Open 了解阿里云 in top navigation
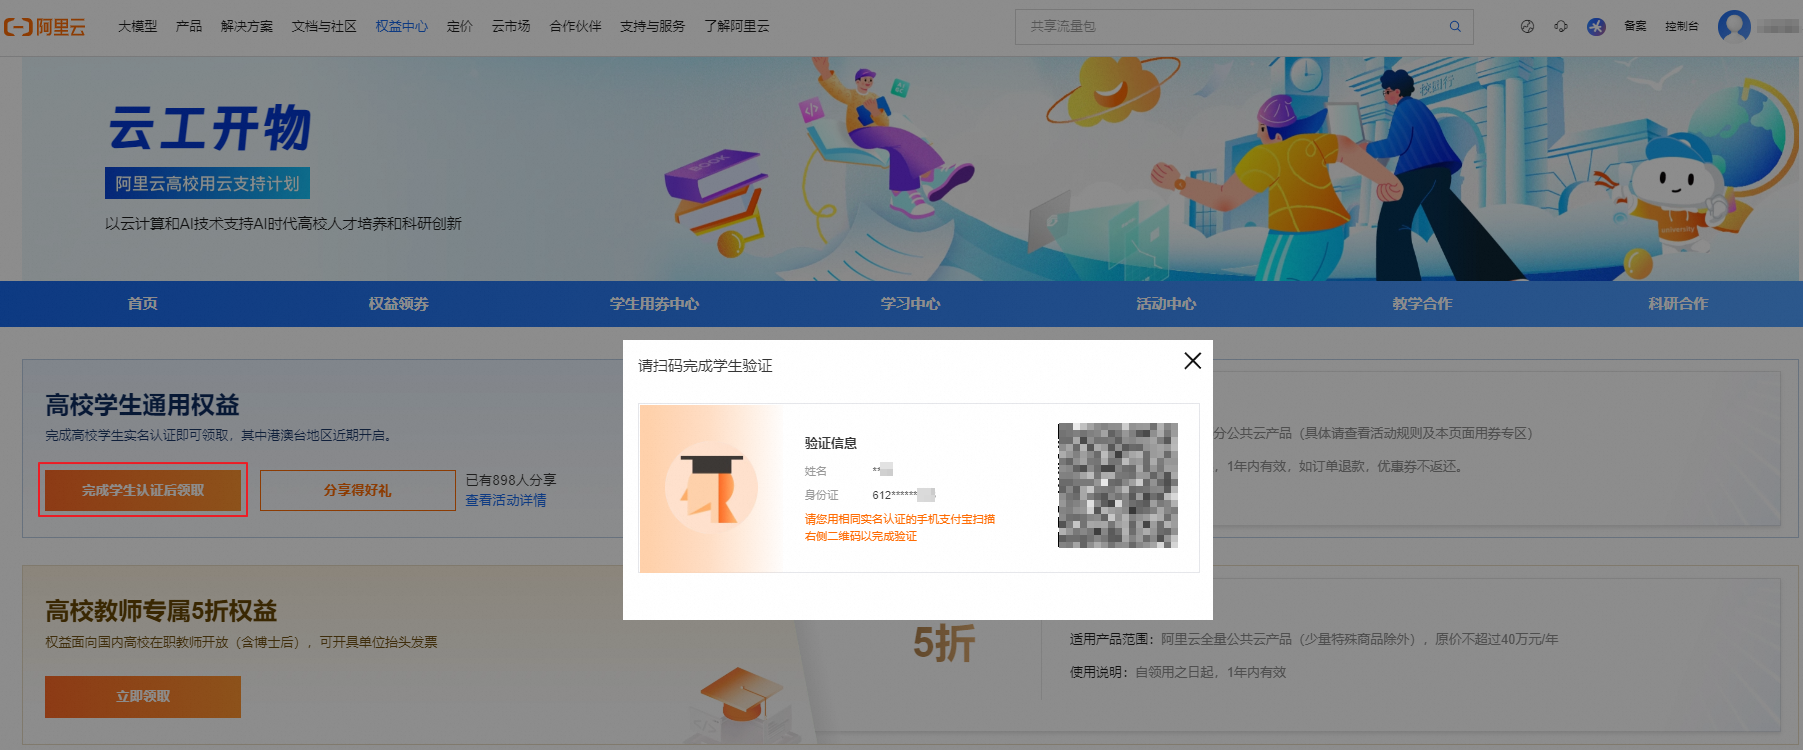Viewport: 1803px width, 750px height. [737, 27]
